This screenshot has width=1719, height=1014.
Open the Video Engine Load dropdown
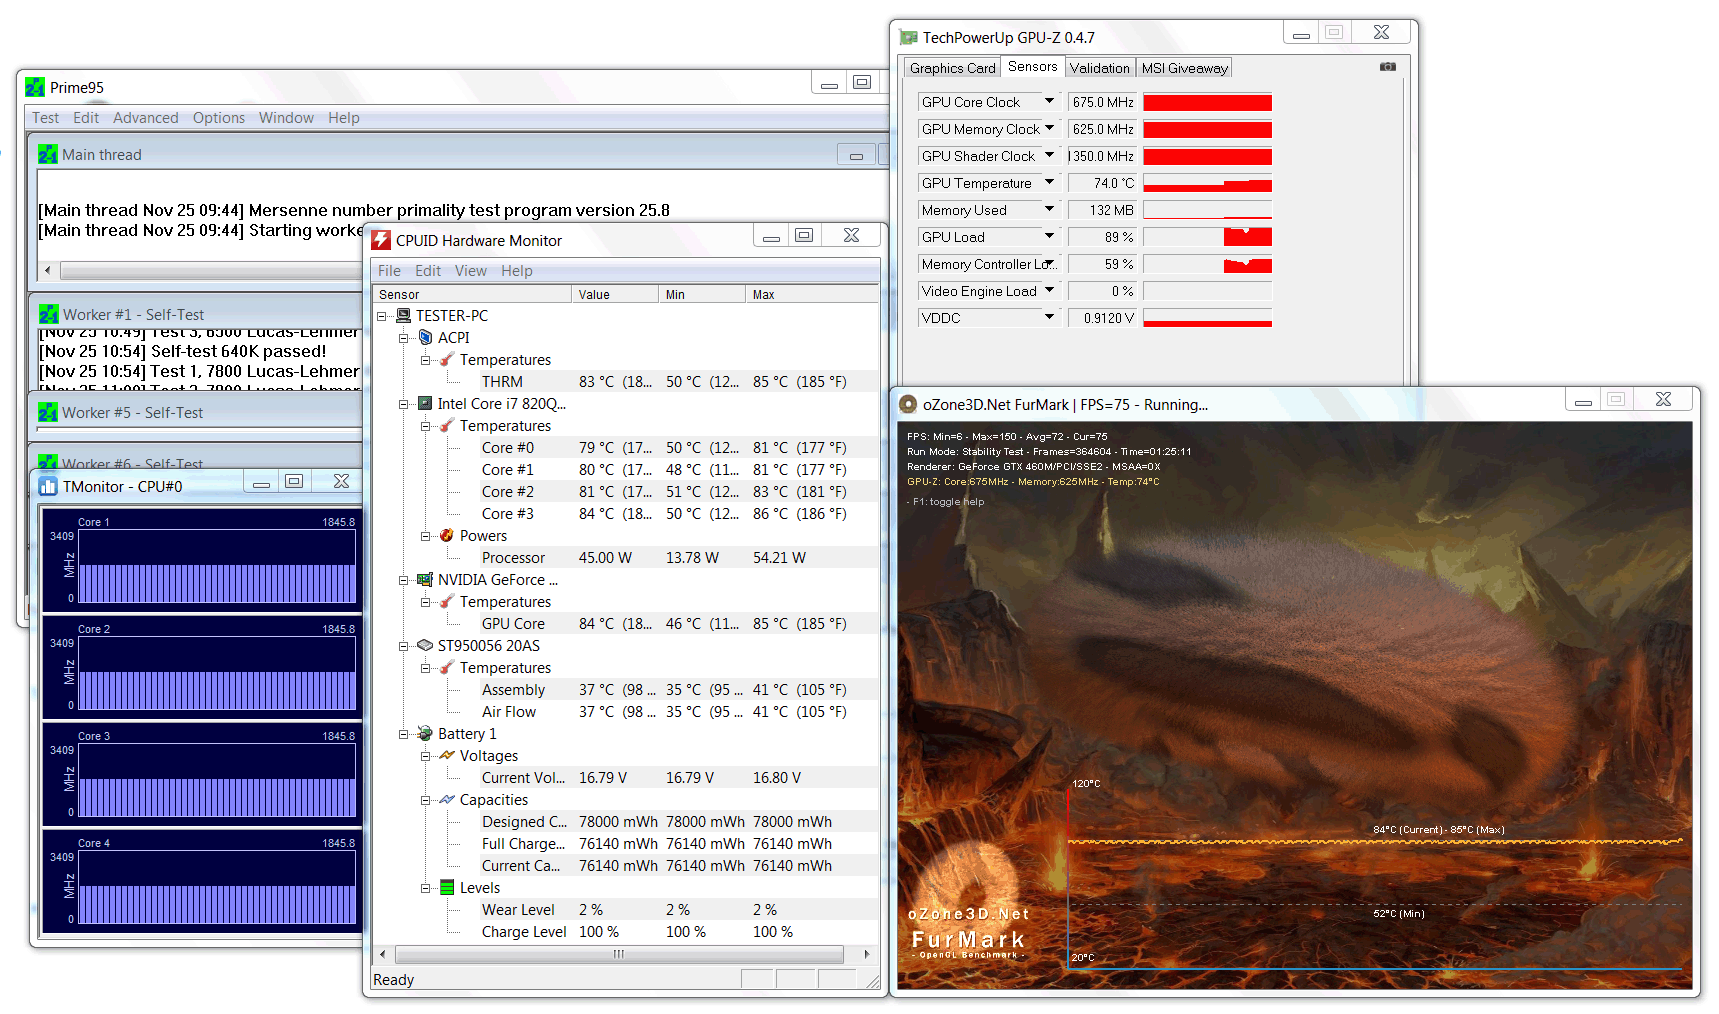1049,291
